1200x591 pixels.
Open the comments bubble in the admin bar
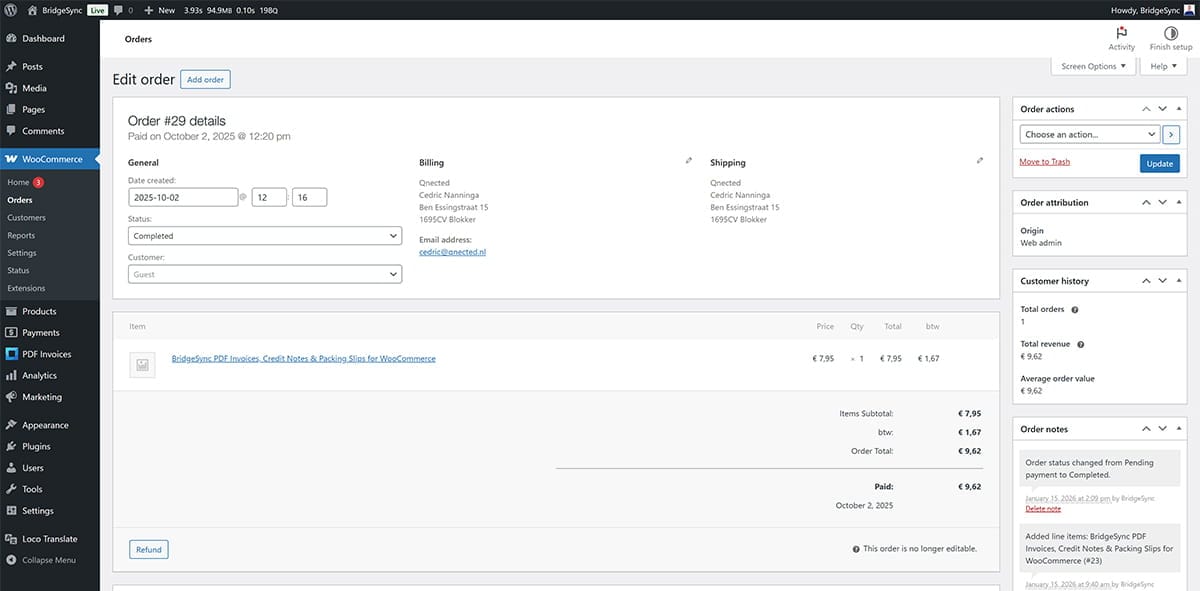tap(119, 10)
